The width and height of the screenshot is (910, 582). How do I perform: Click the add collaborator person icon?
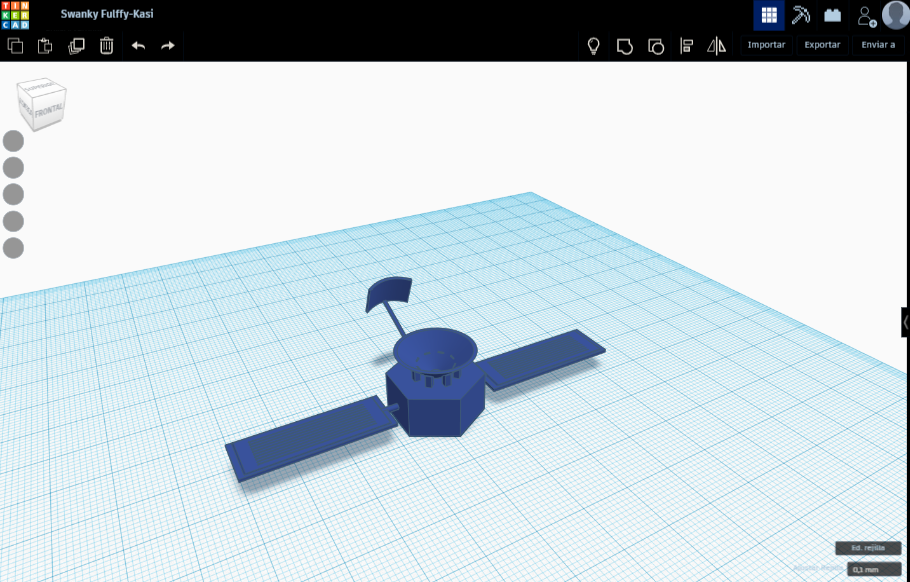pyautogui.click(x=866, y=15)
